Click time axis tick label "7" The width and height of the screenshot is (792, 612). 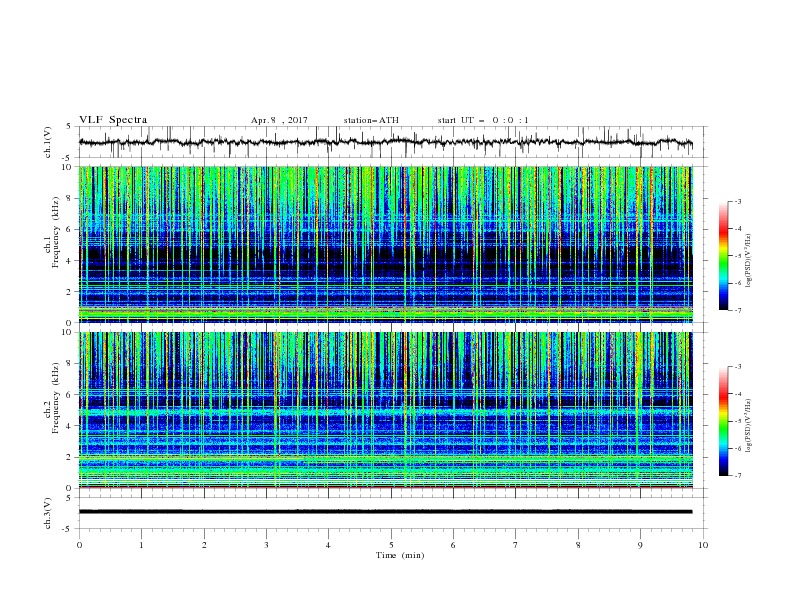point(516,545)
